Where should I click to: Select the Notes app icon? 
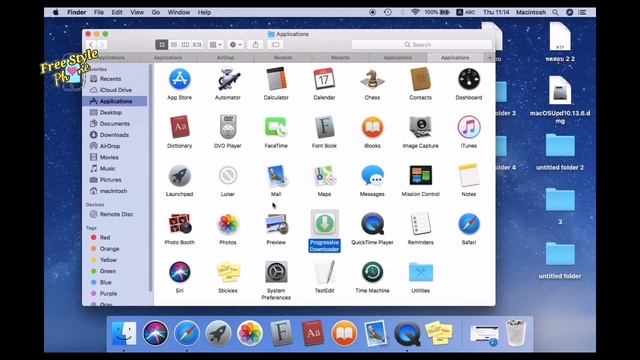coord(469,176)
